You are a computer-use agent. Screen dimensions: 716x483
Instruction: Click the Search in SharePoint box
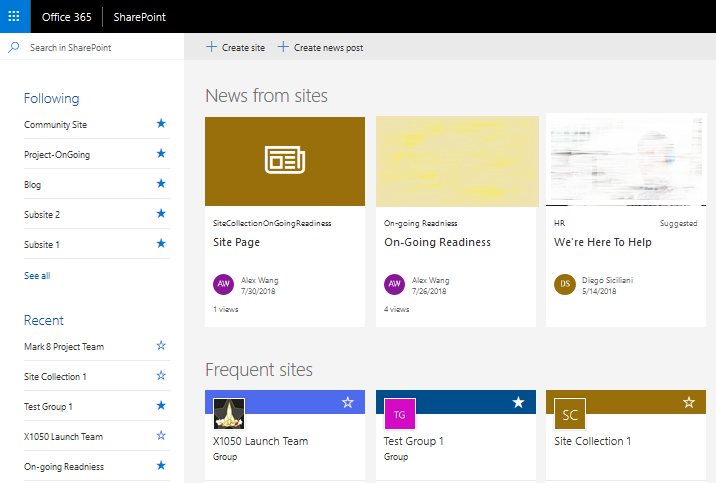pyautogui.click(x=92, y=47)
